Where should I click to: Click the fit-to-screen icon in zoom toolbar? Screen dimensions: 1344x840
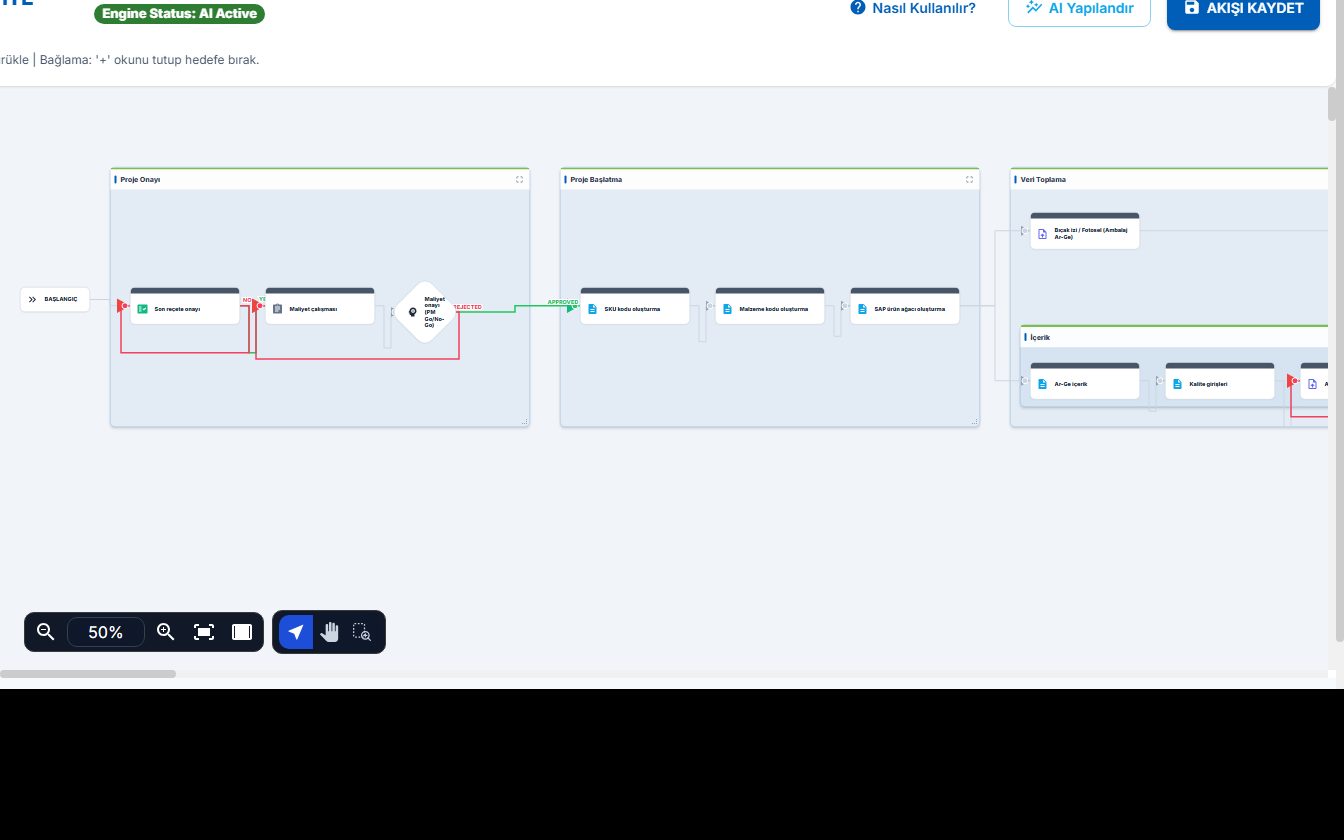(204, 632)
